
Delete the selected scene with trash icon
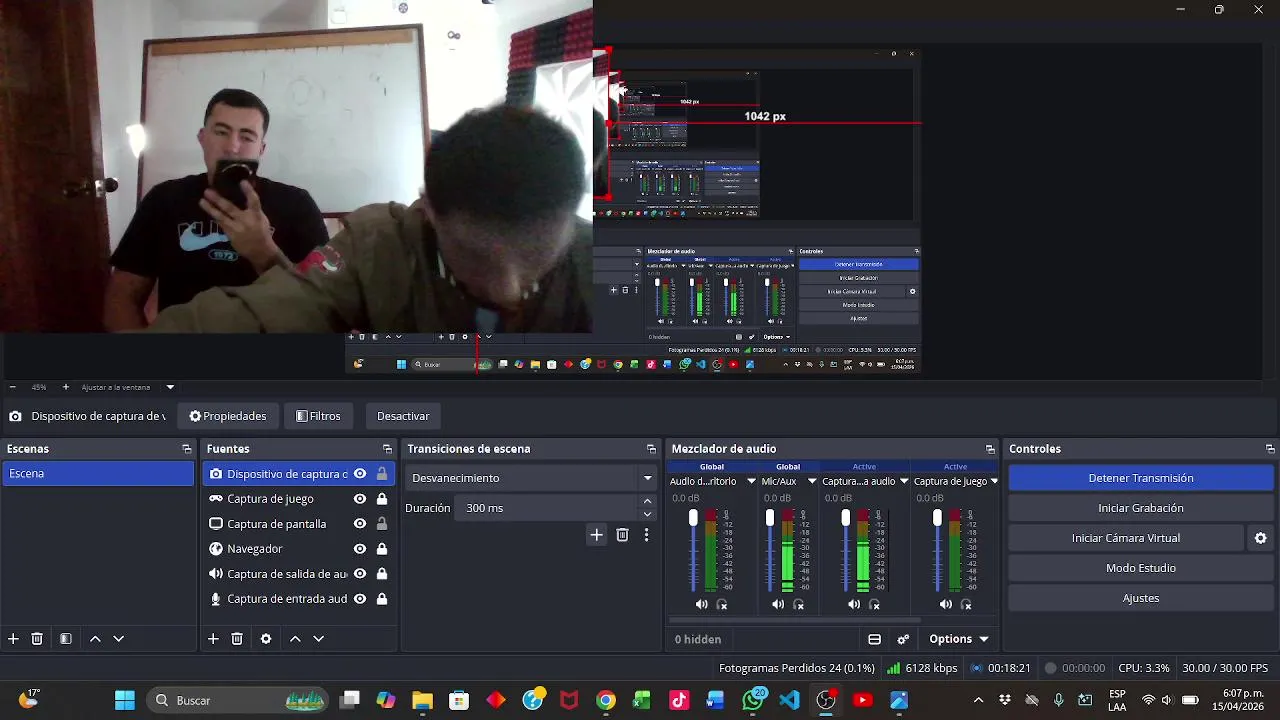37,639
